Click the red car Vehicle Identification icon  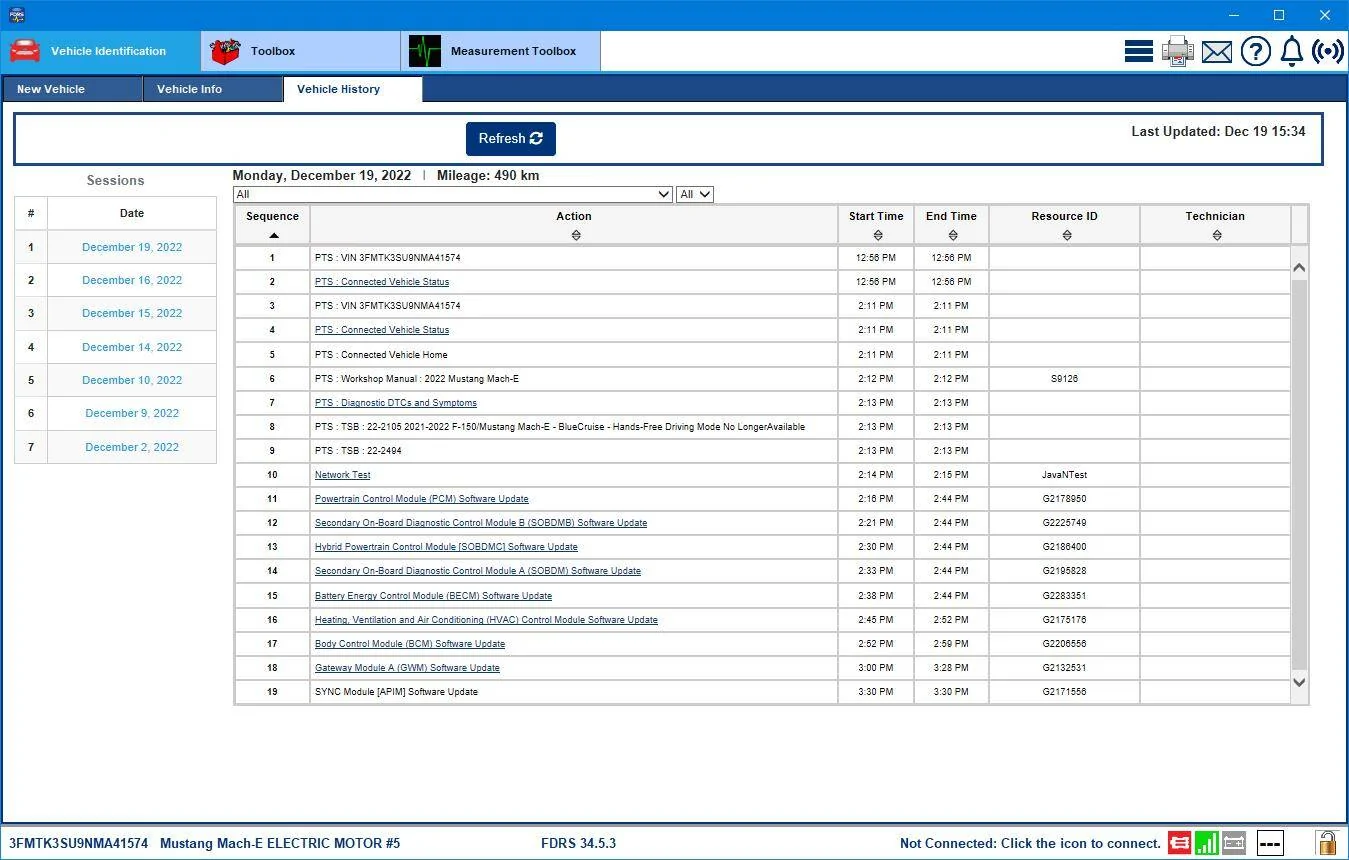[25, 51]
